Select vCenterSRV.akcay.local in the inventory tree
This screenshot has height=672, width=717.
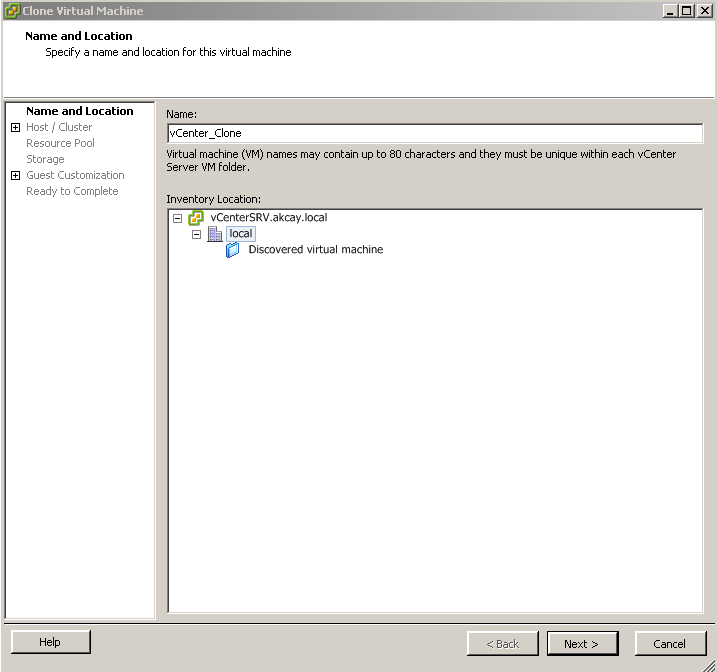point(268,218)
